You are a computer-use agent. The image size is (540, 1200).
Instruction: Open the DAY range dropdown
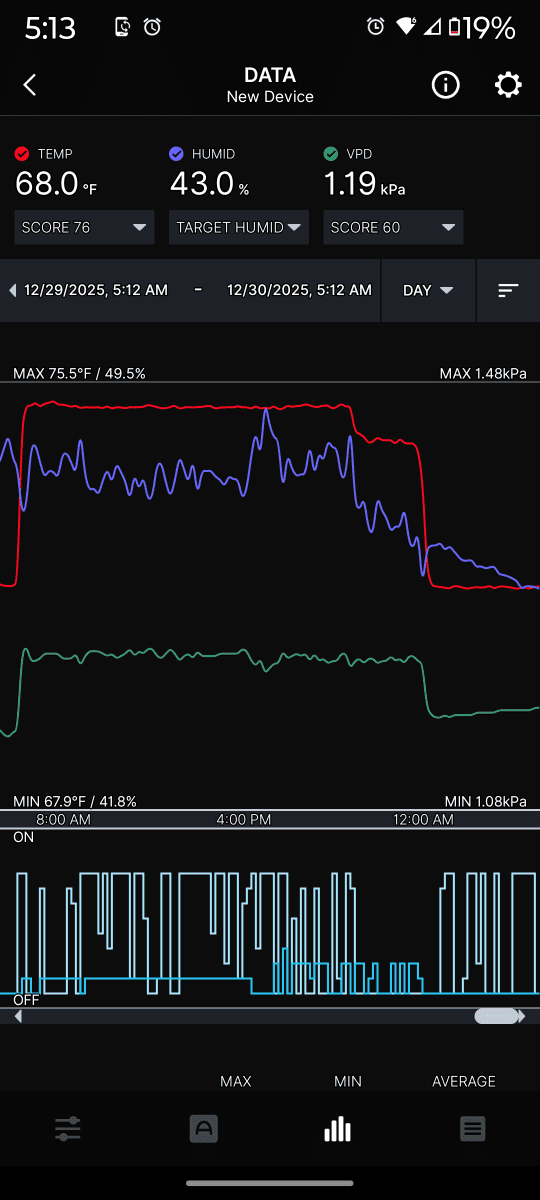(428, 290)
